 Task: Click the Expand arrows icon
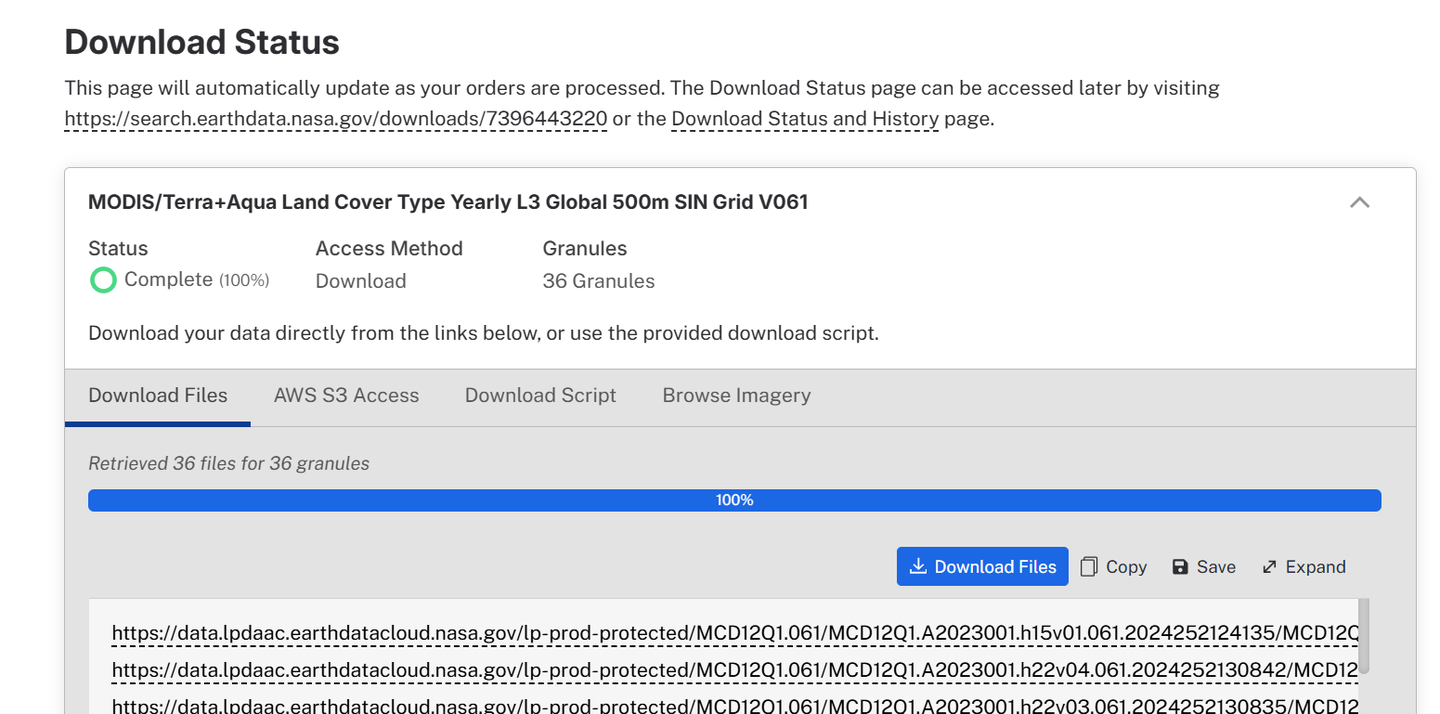pyautogui.click(x=1269, y=567)
